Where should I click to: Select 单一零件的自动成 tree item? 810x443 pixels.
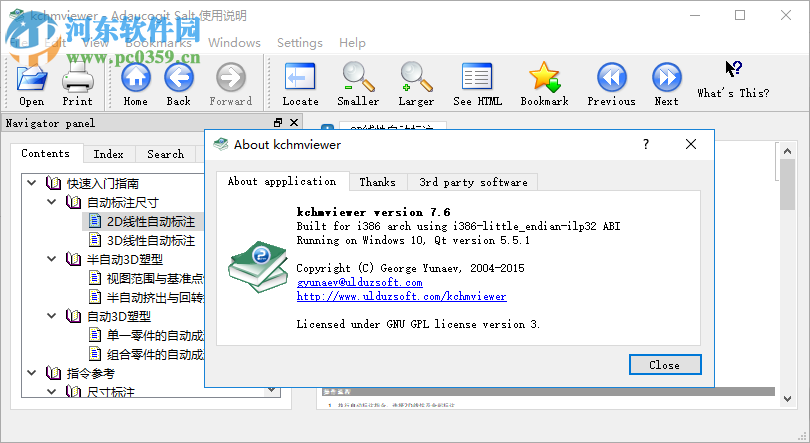(155, 336)
